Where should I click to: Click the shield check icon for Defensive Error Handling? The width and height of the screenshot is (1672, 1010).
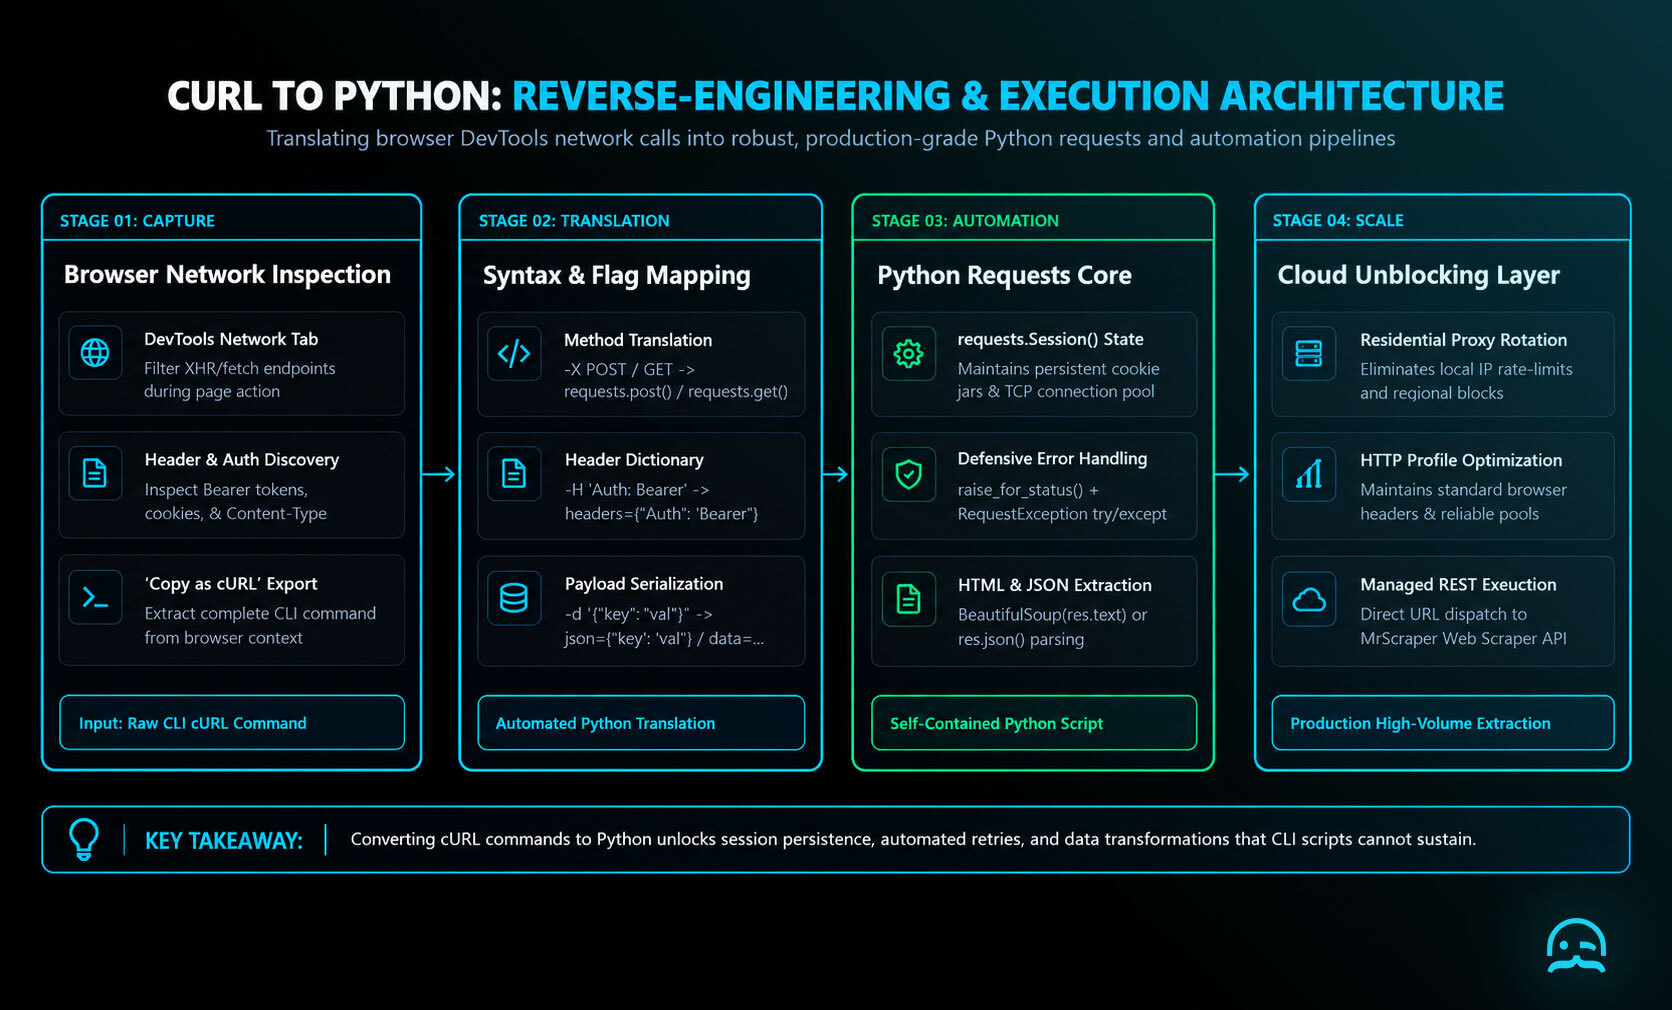click(x=908, y=474)
